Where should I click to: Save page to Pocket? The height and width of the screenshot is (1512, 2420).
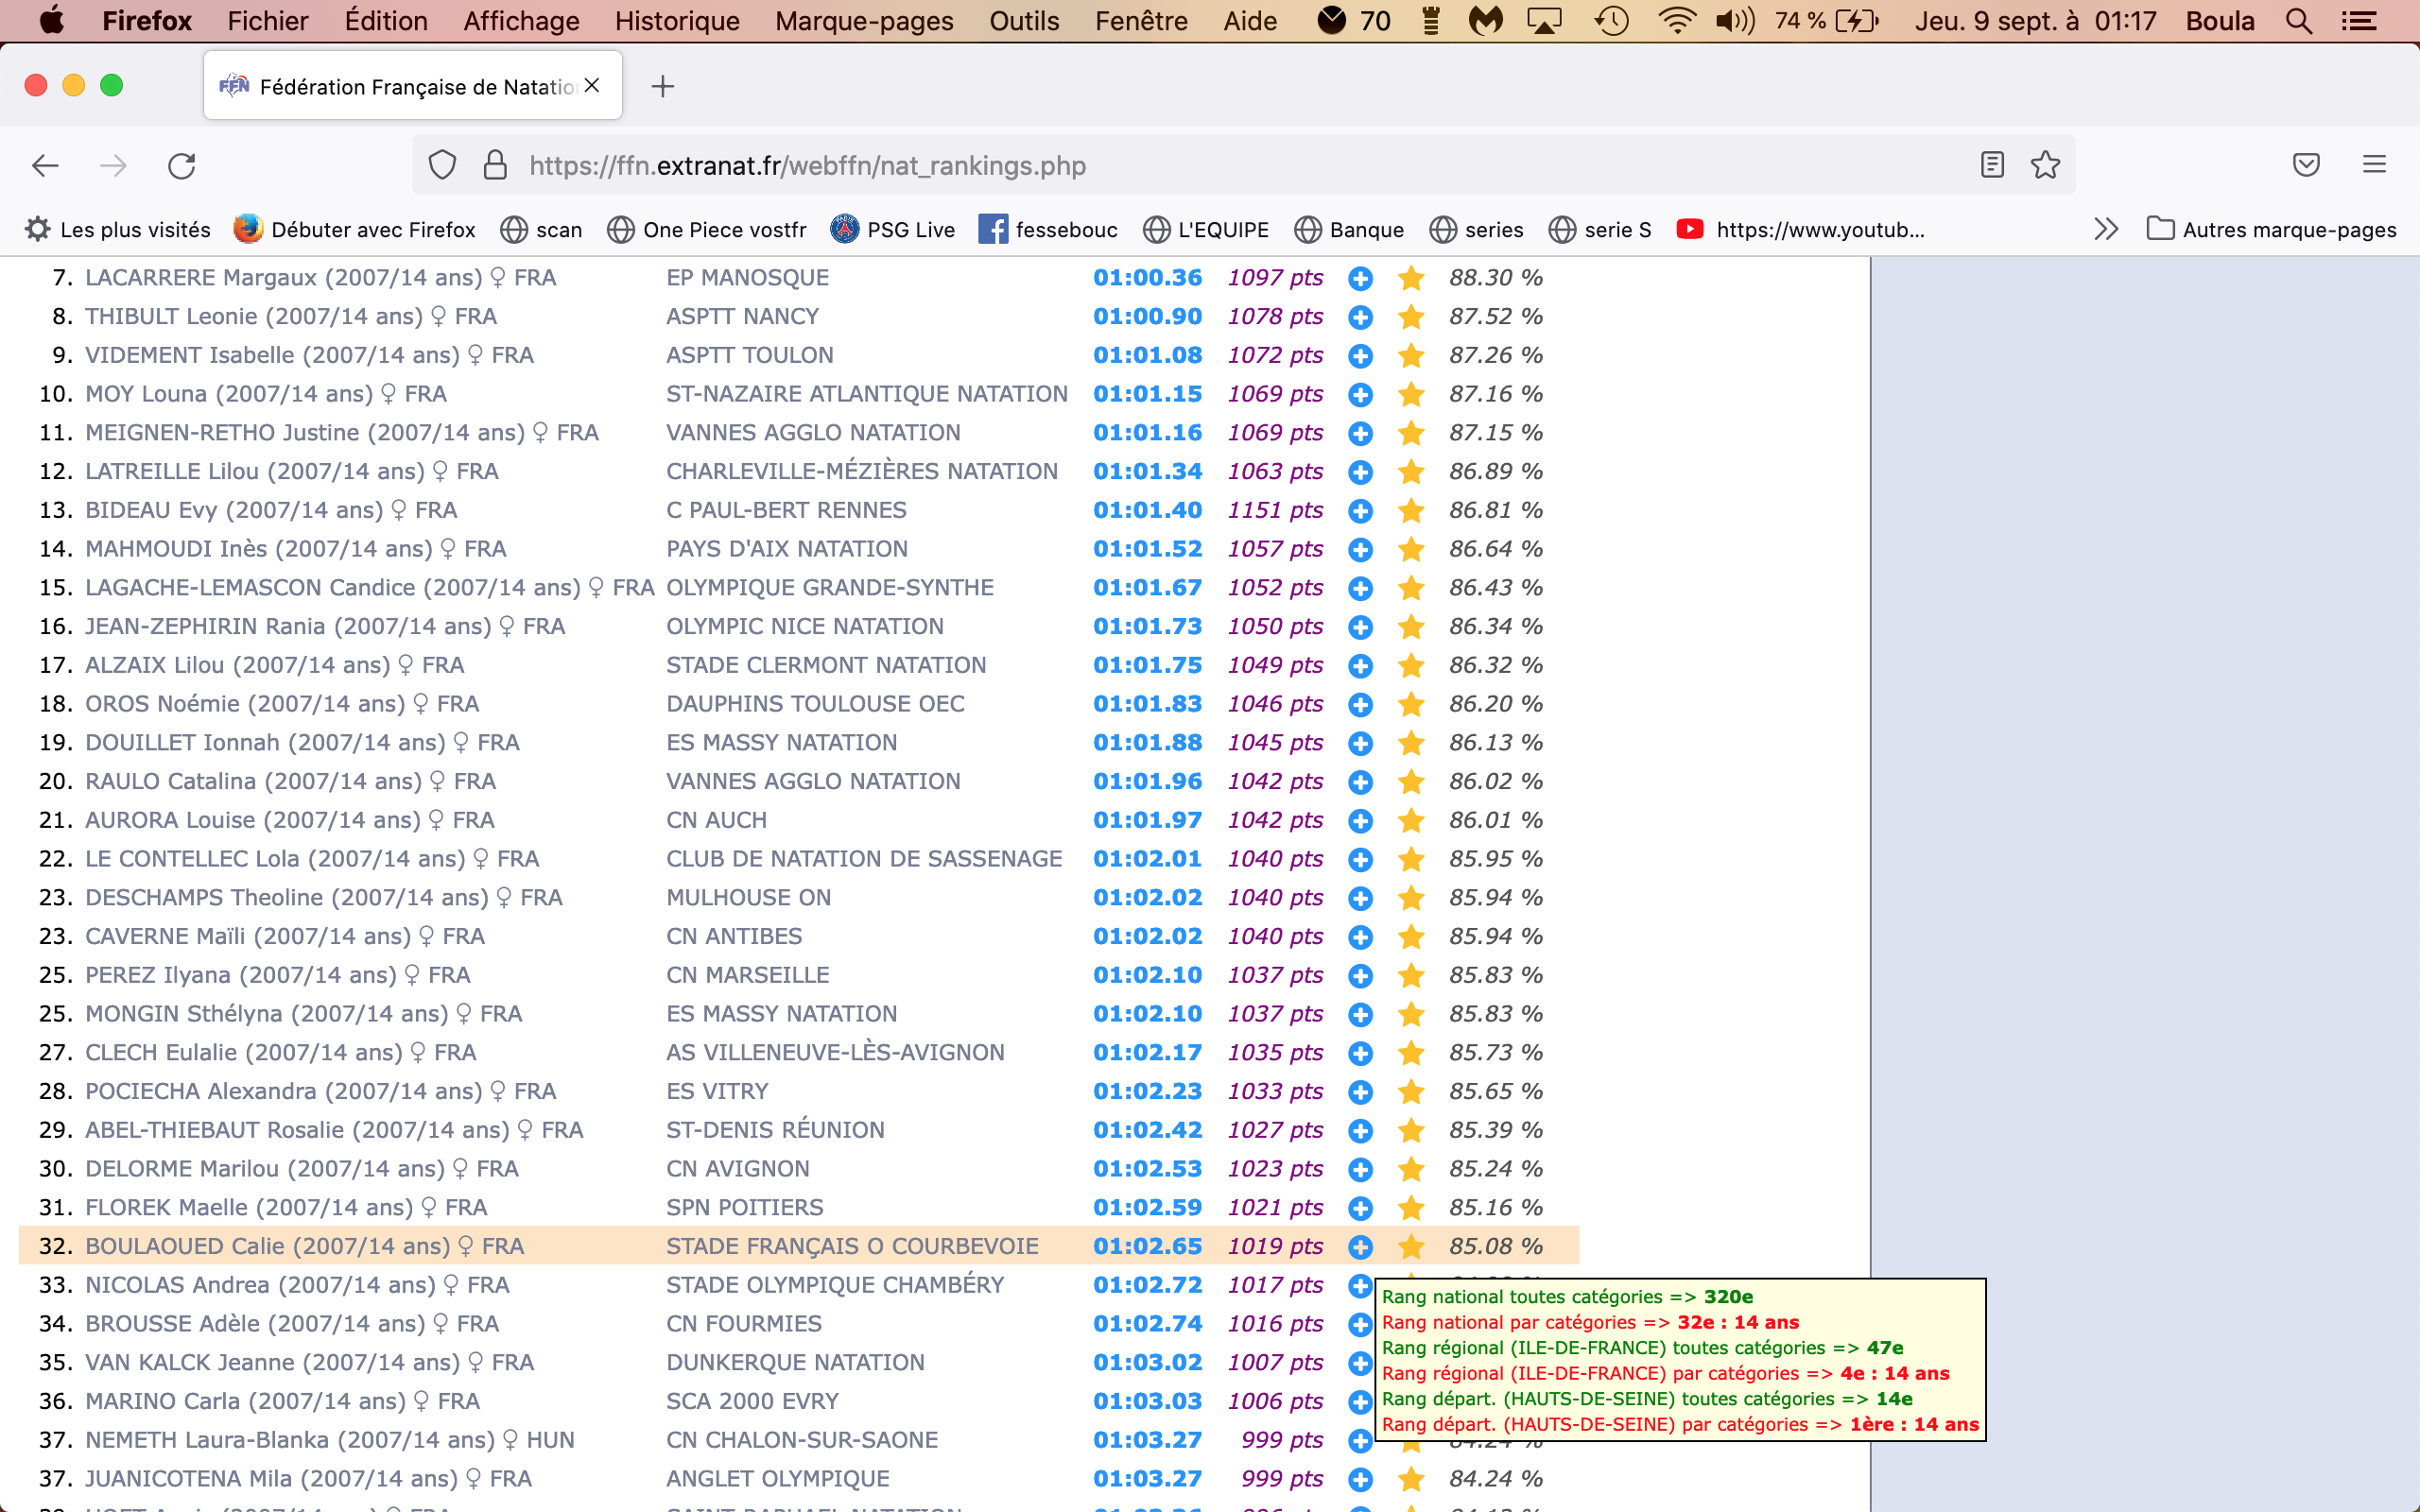[2306, 165]
